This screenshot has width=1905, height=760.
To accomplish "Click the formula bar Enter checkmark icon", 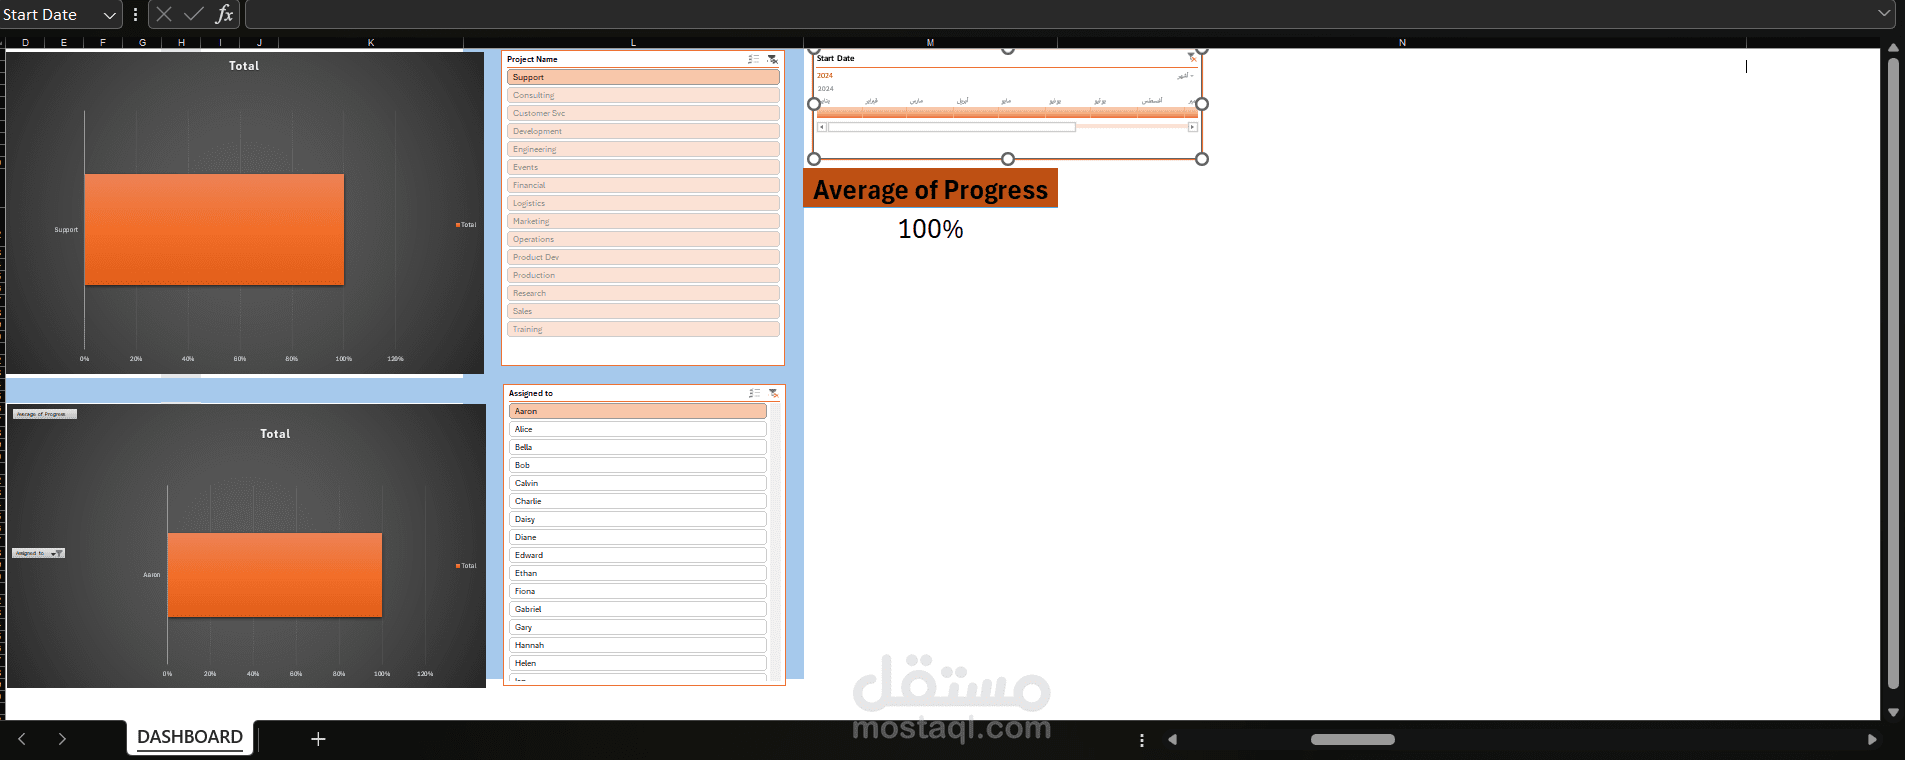I will point(194,14).
